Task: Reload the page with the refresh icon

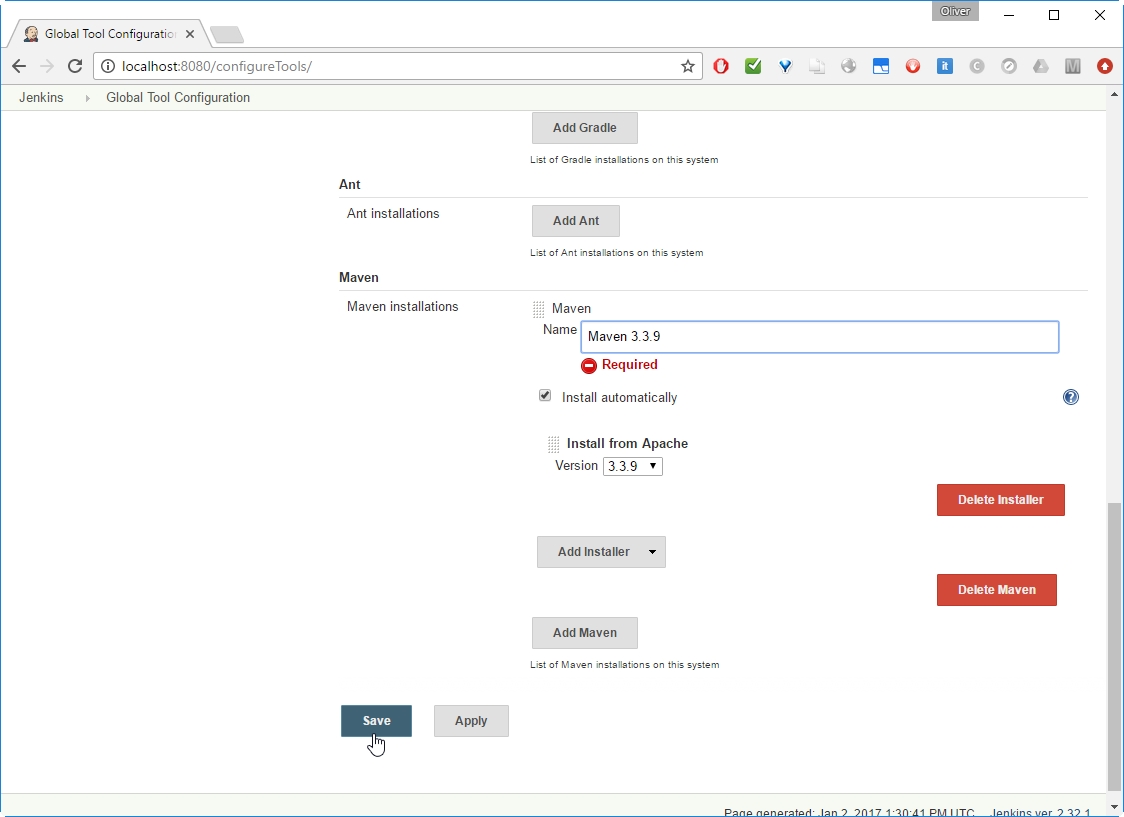Action: pyautogui.click(x=74, y=66)
